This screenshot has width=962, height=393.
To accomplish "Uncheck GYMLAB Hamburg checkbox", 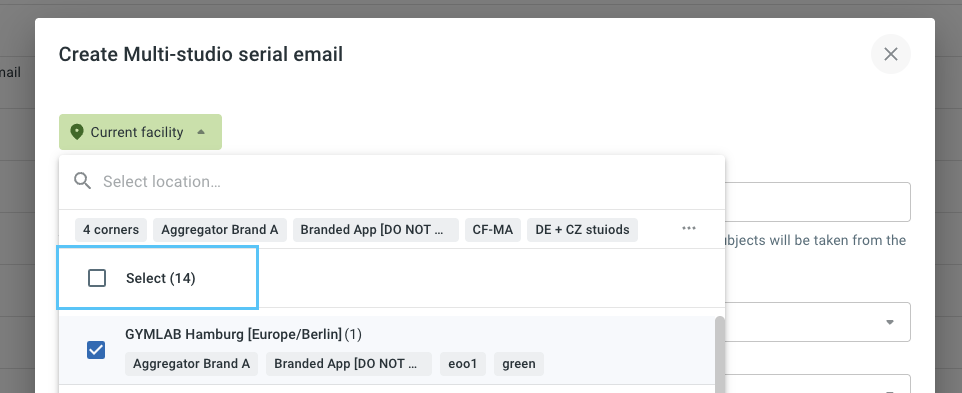I will pyautogui.click(x=96, y=350).
